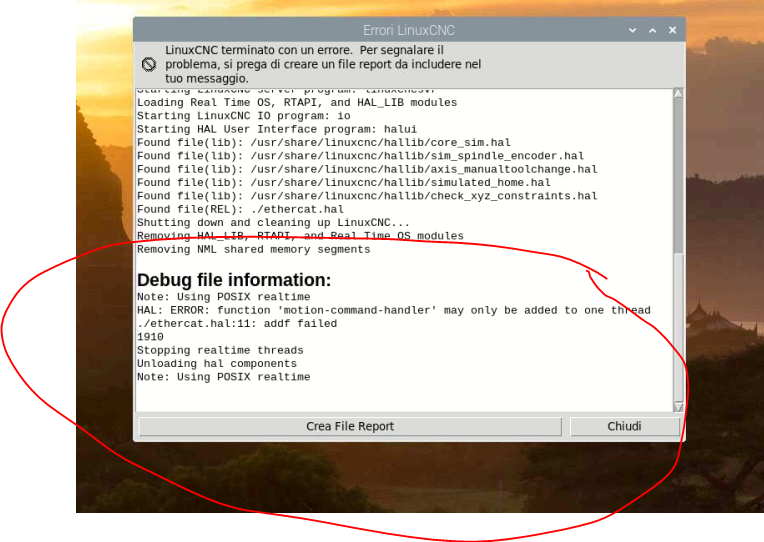Click the 'Starting HAL User Interface program: halui' line
The height and width of the screenshot is (542, 764).
[x=277, y=129]
